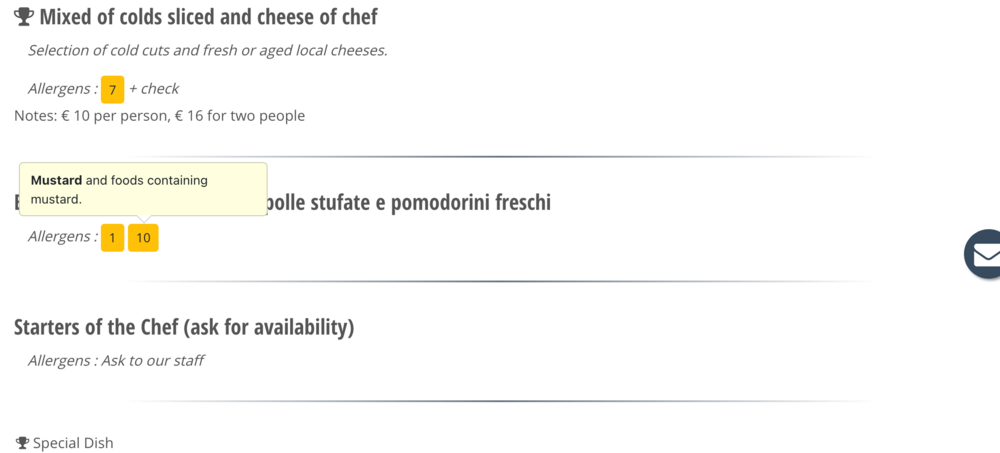Click the bold word Mustard in the tooltip
Viewport: 1000px width, 453px height.
tap(56, 181)
